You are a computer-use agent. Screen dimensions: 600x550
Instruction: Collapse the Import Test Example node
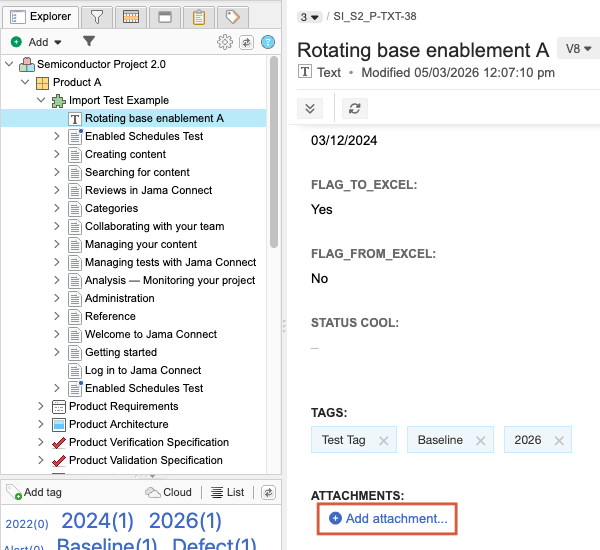pyautogui.click(x=41, y=100)
